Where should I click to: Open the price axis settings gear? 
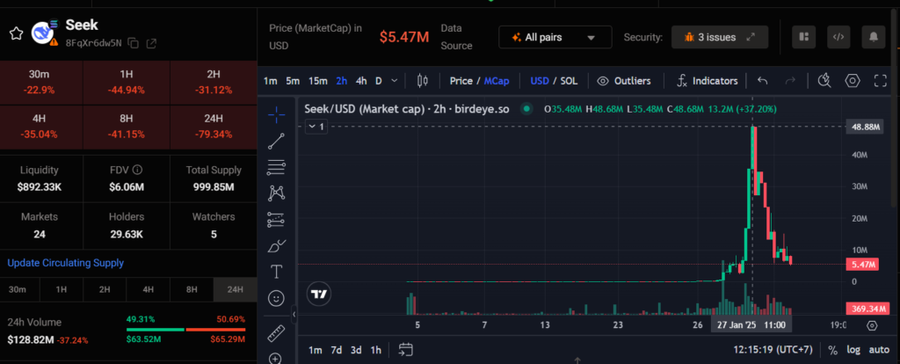872,326
